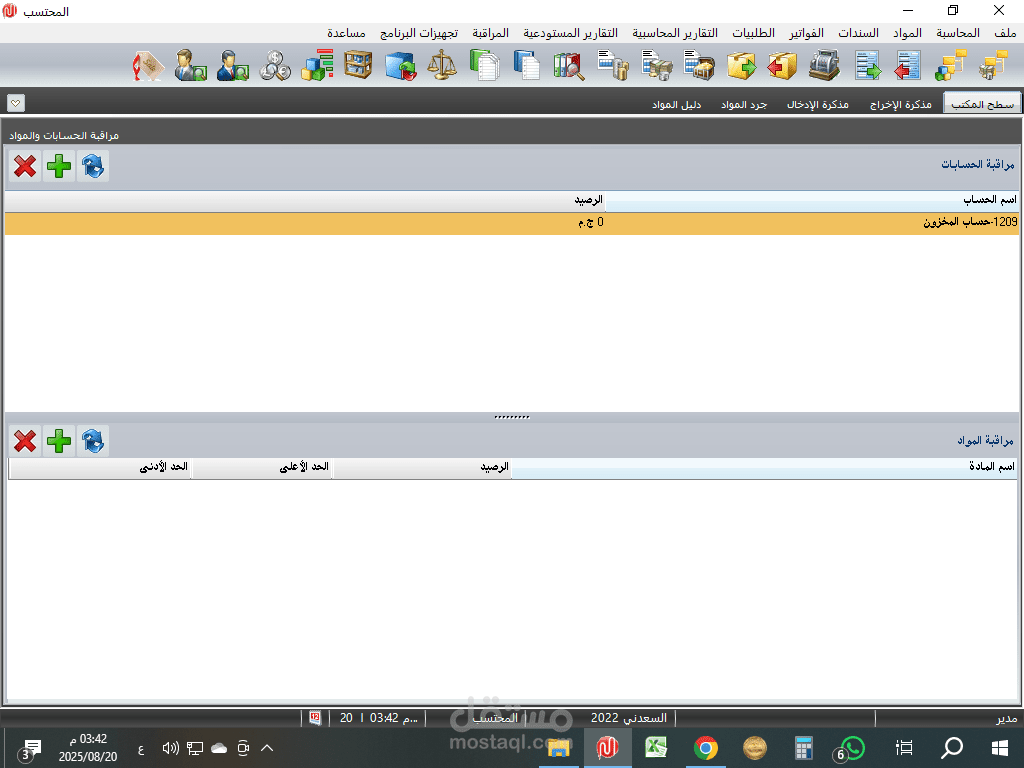Switch to مذكرة الإخراج tab
The width and height of the screenshot is (1024, 768).
[x=901, y=104]
